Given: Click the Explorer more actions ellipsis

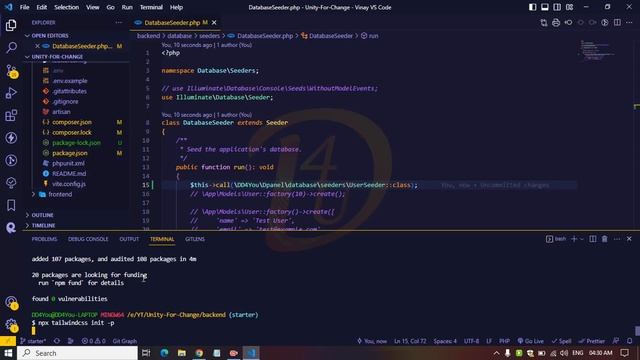Looking at the screenshot, I should click(119, 22).
